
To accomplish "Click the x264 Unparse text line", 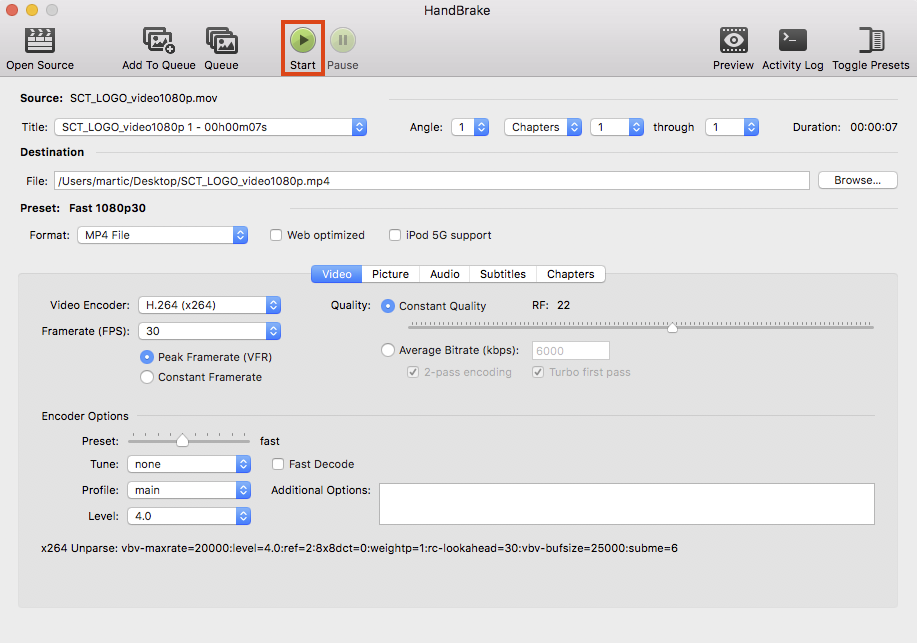I will pos(360,548).
